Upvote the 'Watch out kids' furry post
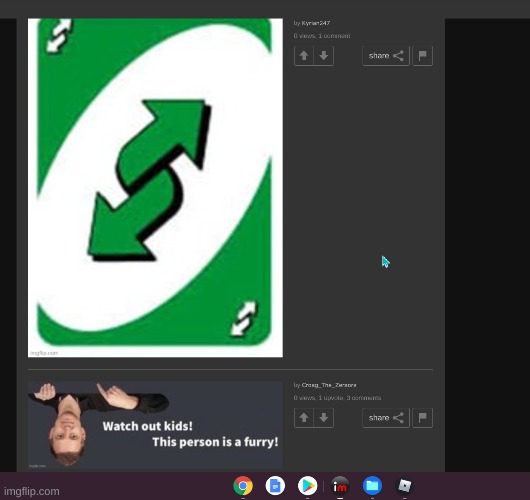 click(304, 418)
